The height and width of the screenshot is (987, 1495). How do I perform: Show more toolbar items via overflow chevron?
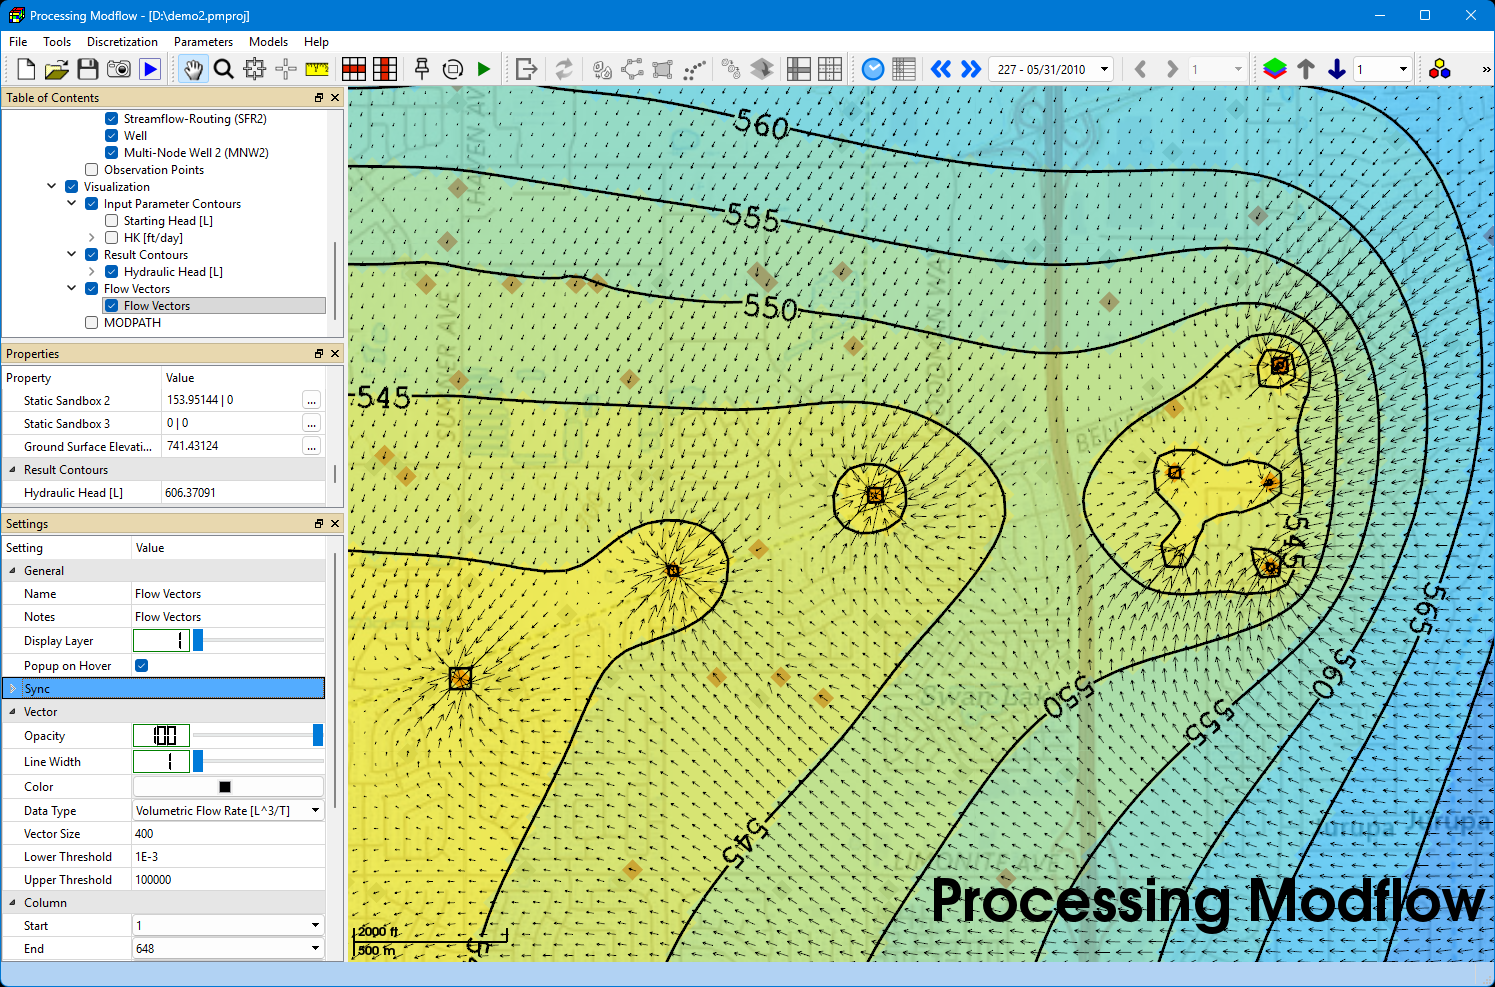point(1486,69)
